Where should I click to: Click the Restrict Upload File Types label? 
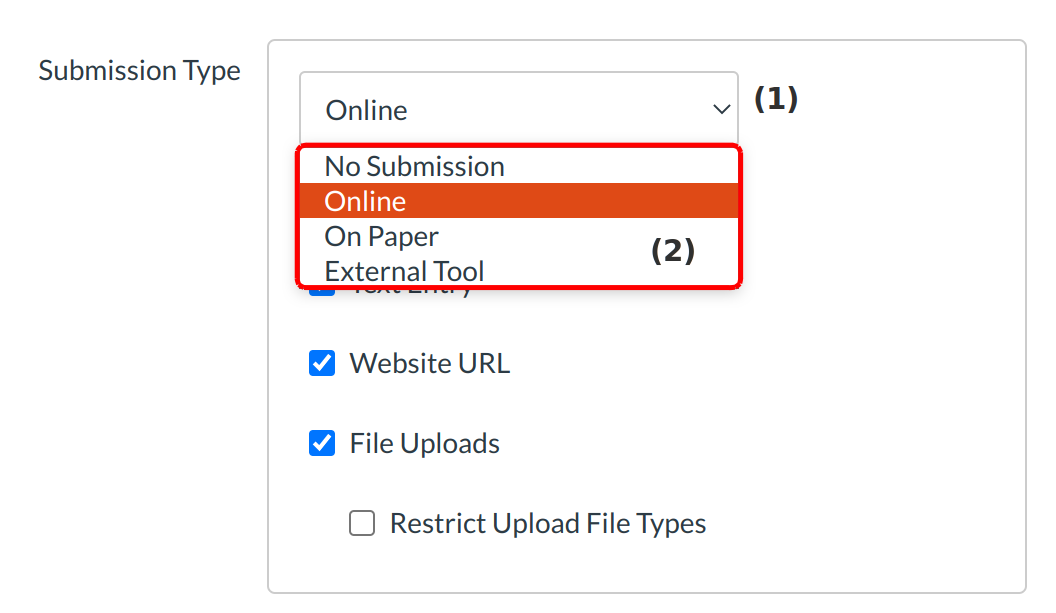pos(547,523)
